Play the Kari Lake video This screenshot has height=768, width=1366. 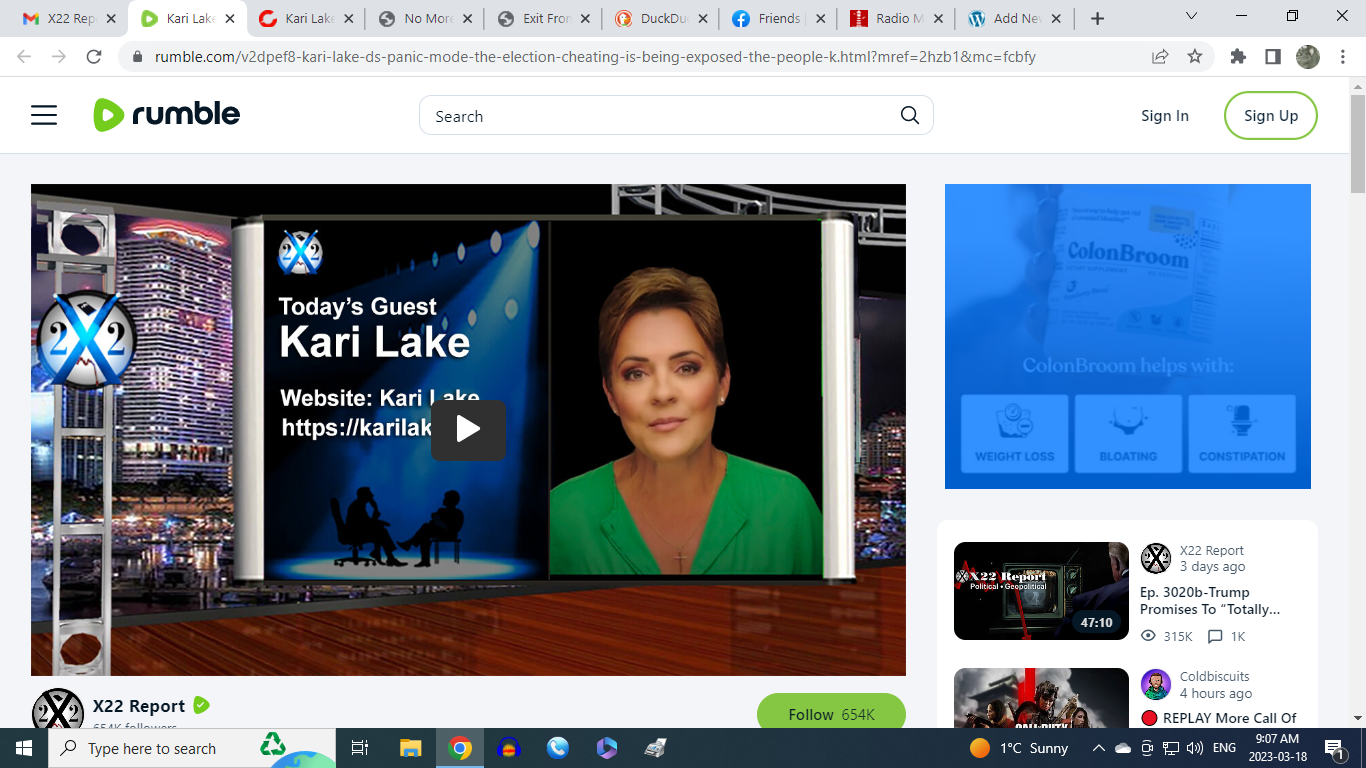tap(468, 430)
